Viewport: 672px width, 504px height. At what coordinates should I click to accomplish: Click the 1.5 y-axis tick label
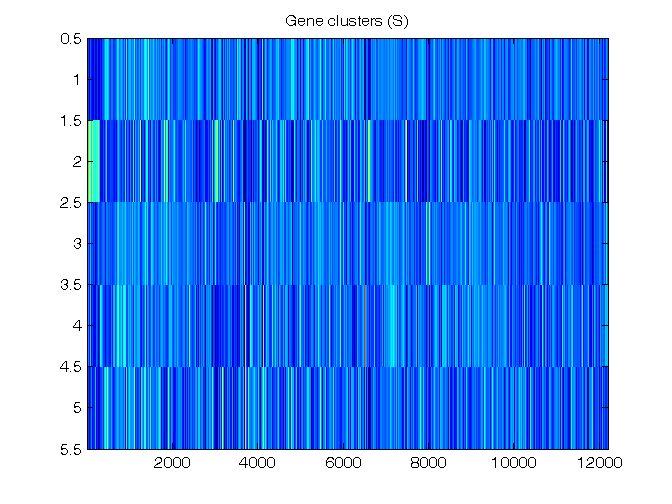tap(72, 121)
